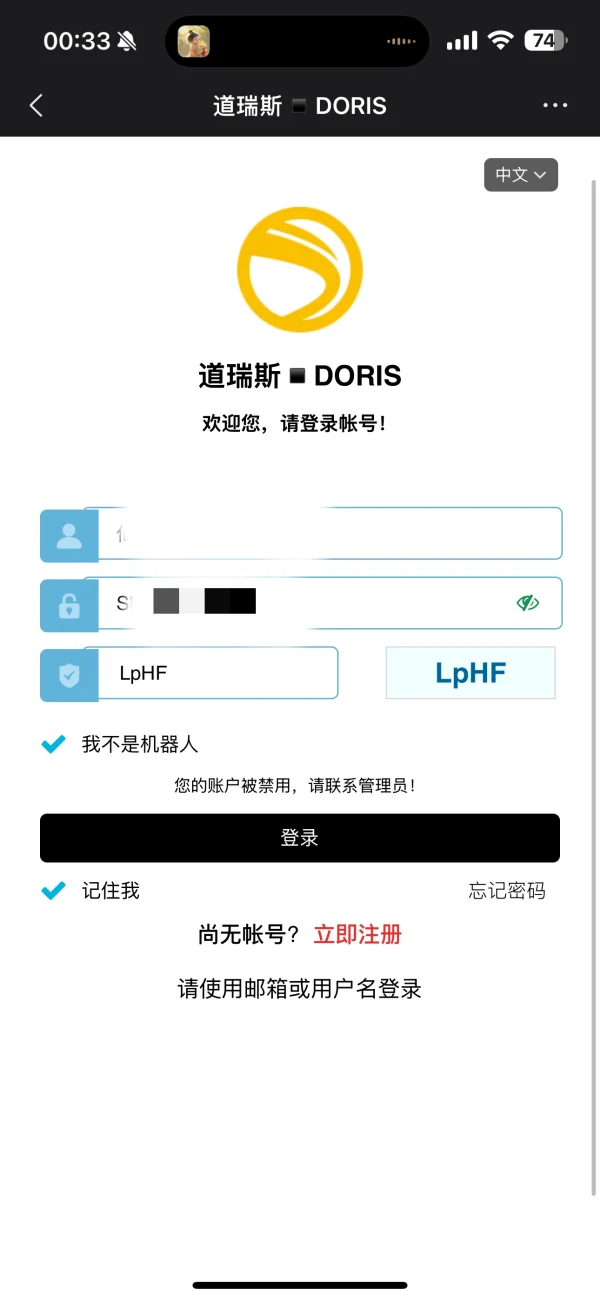
Task: Click the padlock icon beside password
Action: tap(69, 605)
